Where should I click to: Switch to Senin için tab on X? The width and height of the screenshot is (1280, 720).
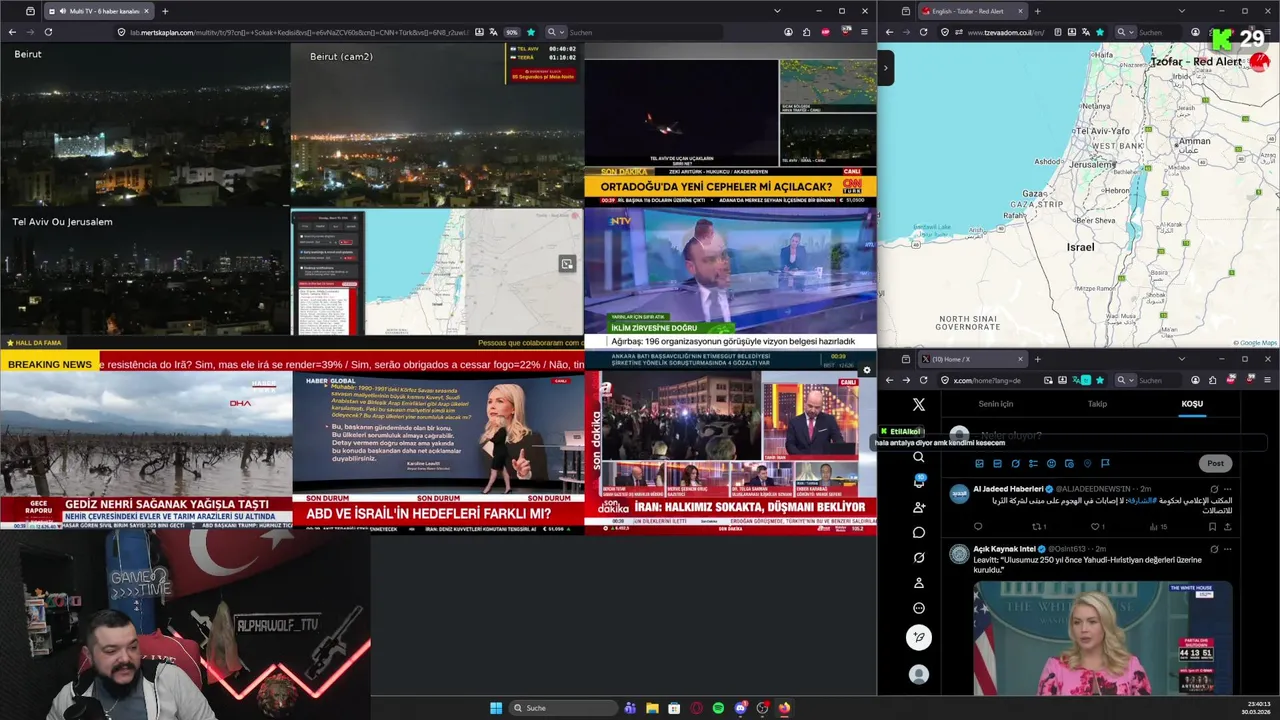click(995, 404)
